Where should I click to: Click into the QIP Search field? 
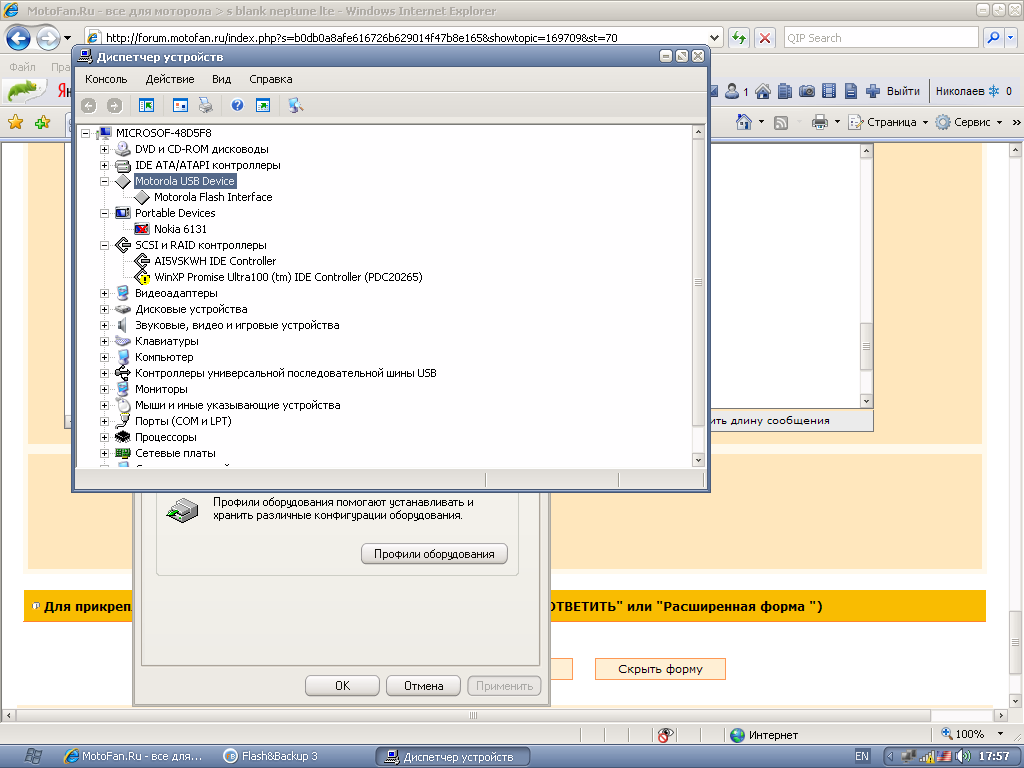[881, 38]
